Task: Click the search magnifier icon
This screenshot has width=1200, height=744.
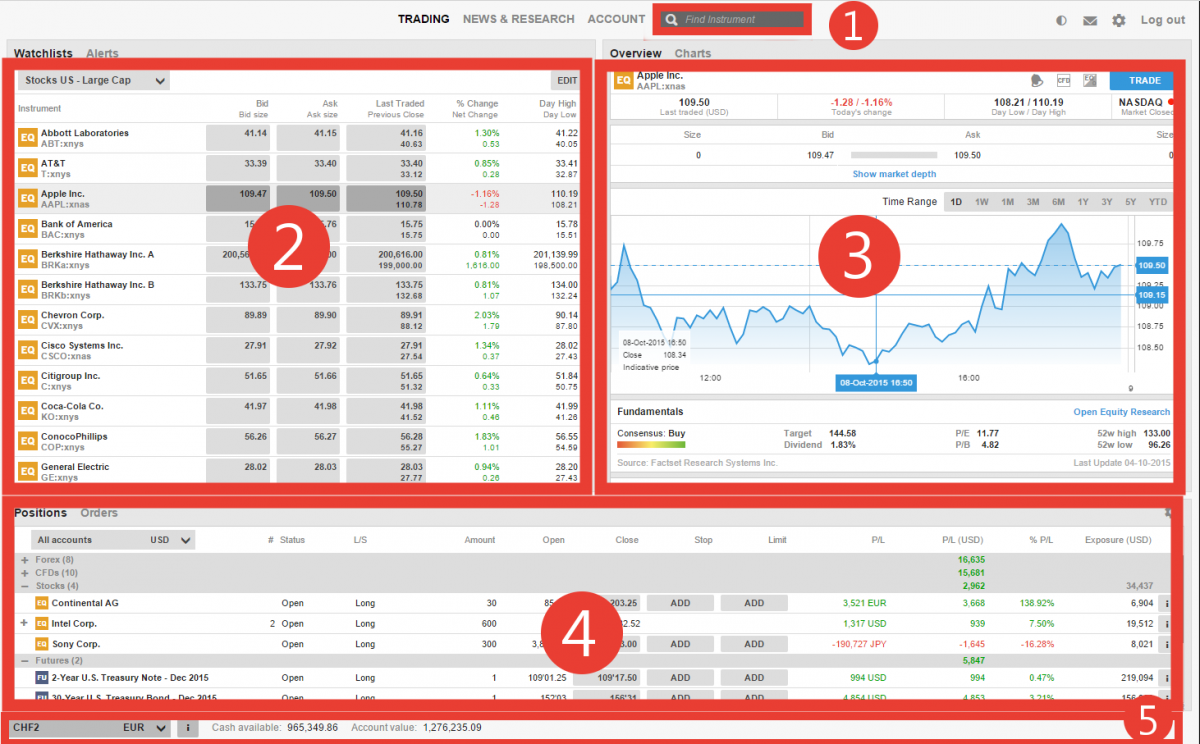Action: coord(672,19)
